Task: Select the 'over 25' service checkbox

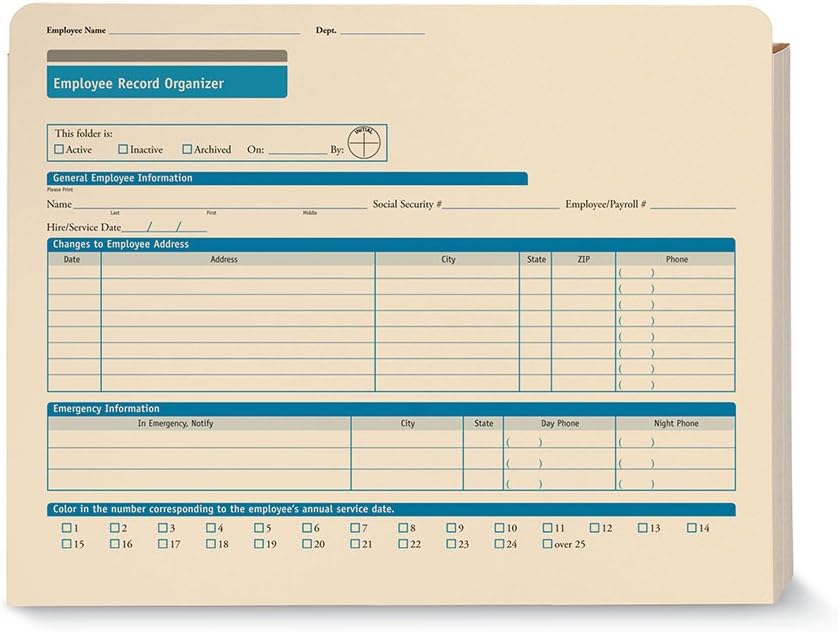Action: pyautogui.click(x=549, y=544)
